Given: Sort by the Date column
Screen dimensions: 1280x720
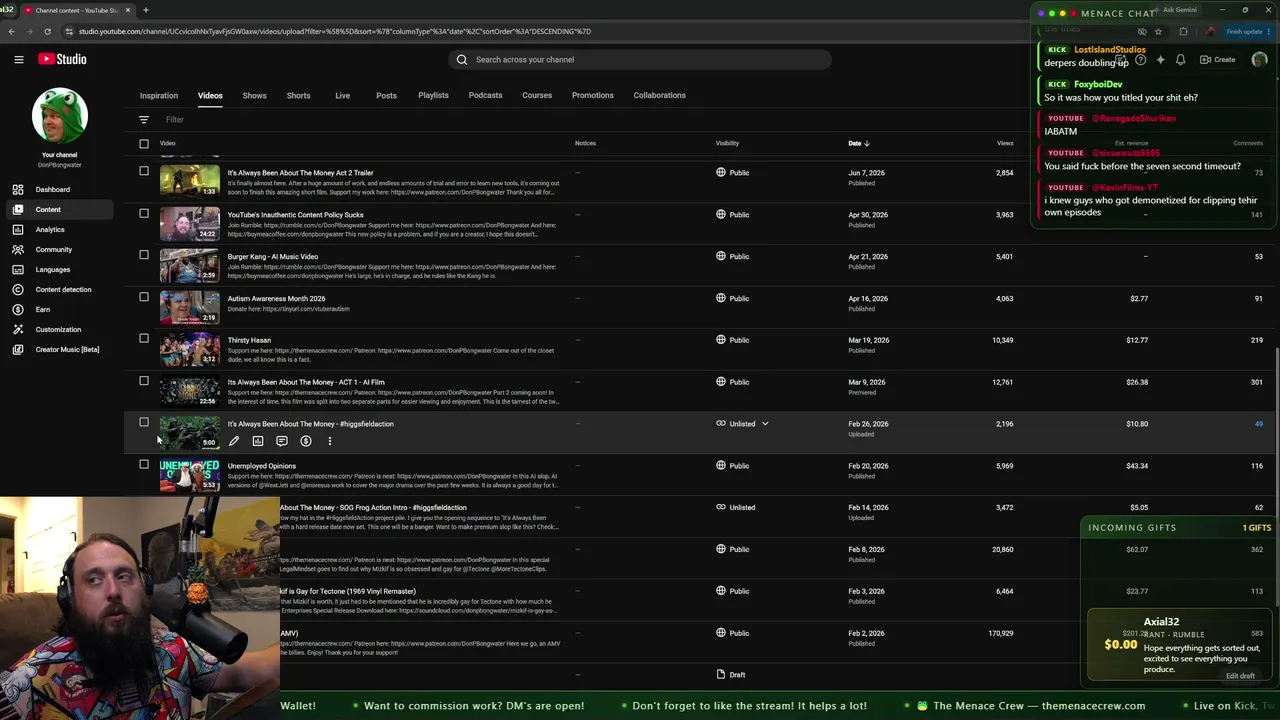Looking at the screenshot, I should click(859, 143).
